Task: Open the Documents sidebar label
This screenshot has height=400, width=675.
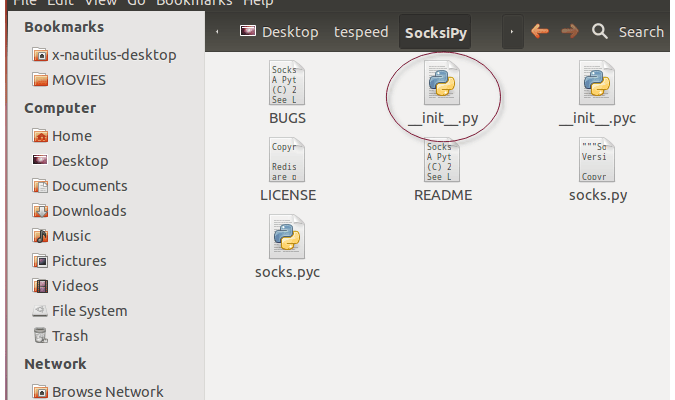Action: 90,186
